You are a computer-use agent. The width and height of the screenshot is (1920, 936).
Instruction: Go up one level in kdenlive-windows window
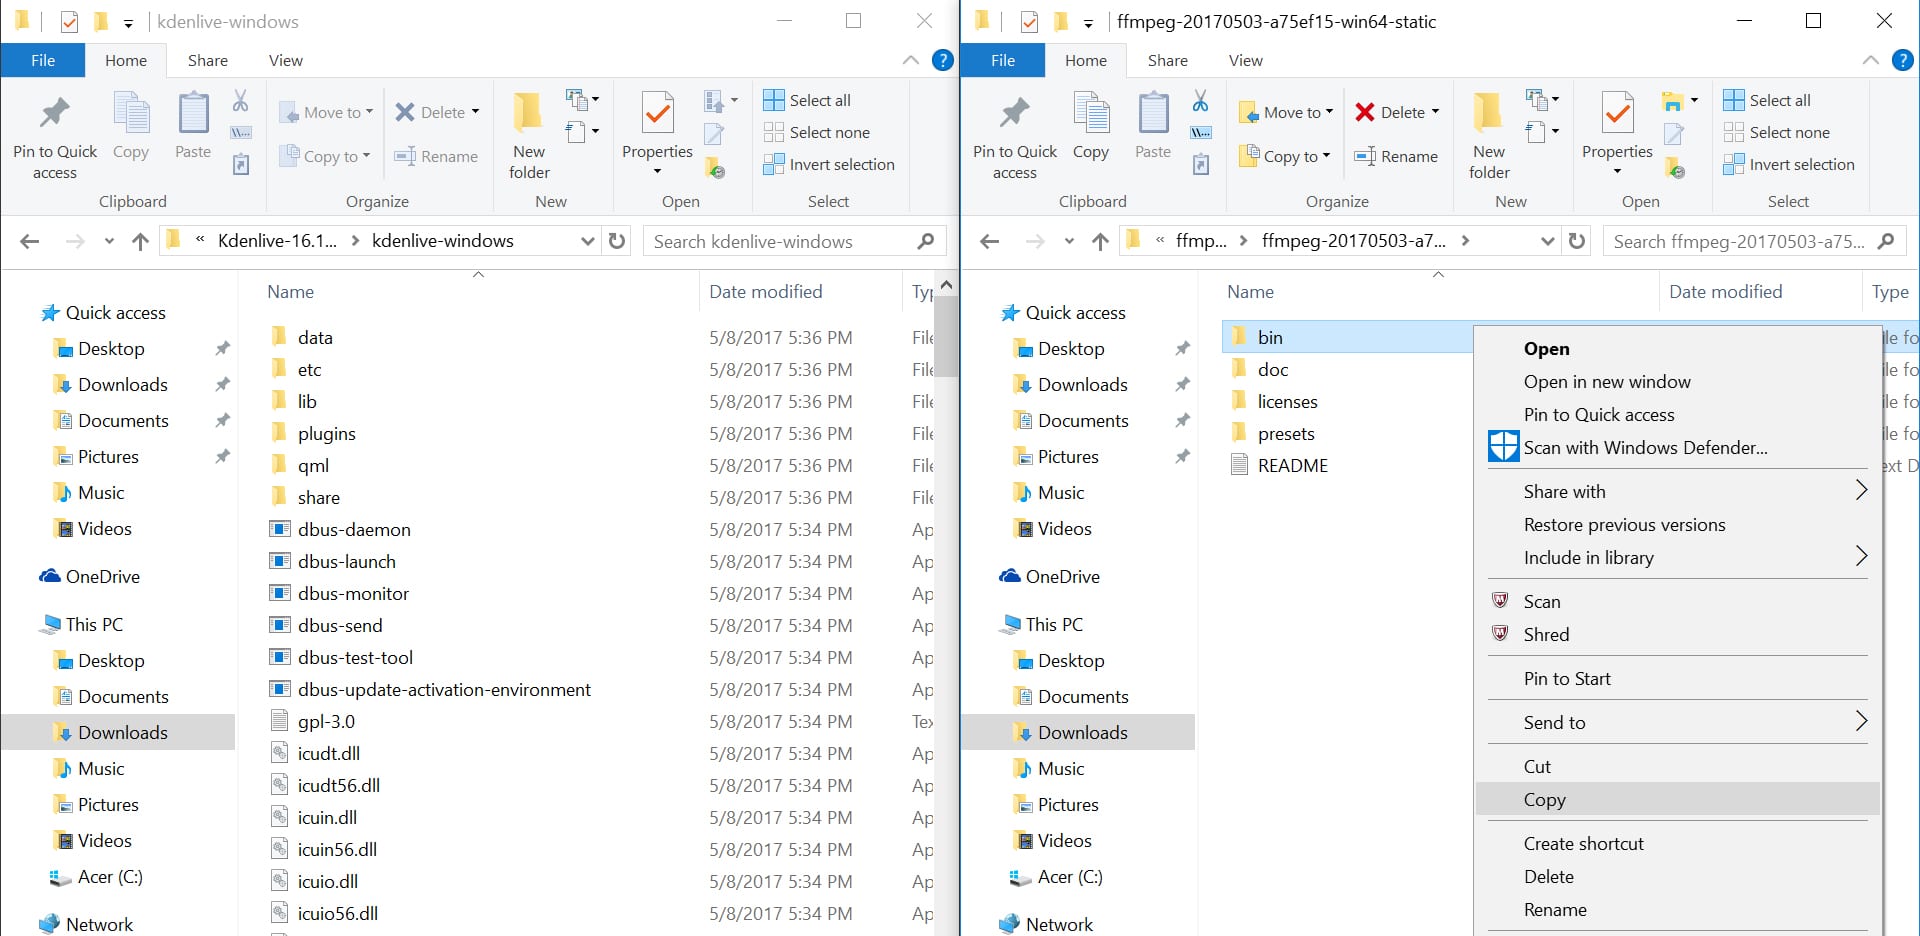pyautogui.click(x=141, y=241)
